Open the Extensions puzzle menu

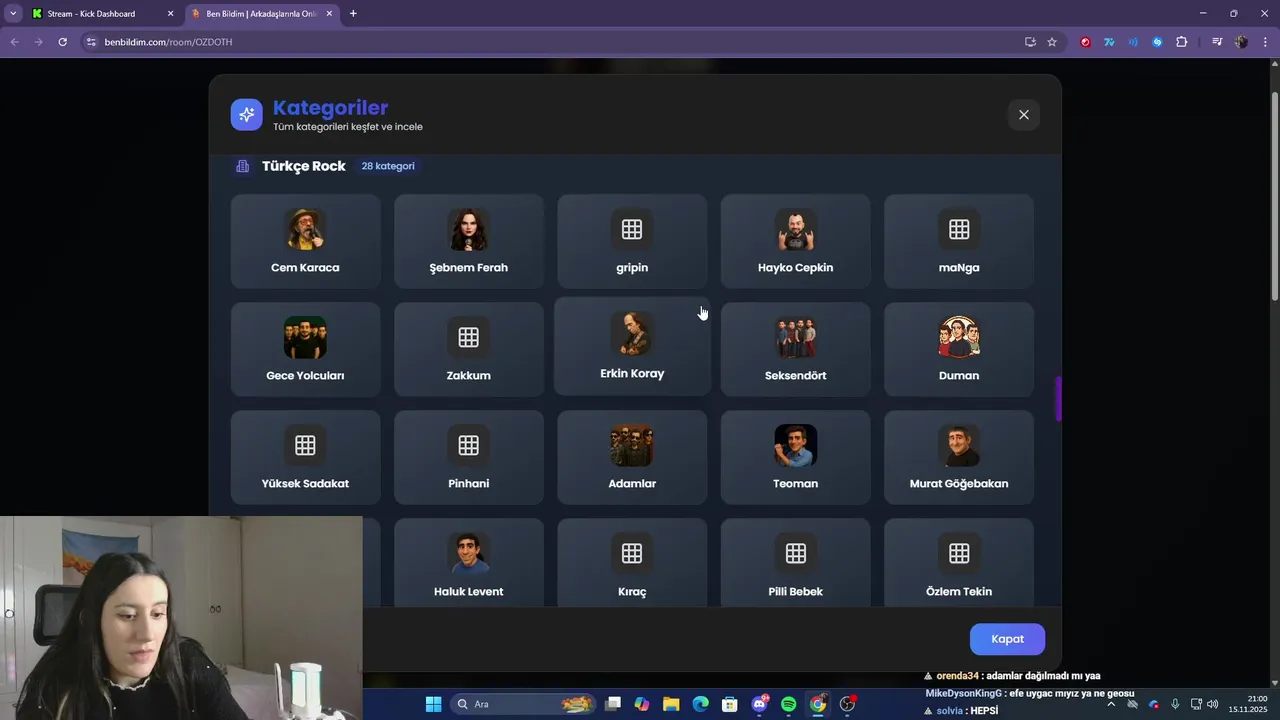(x=1182, y=42)
